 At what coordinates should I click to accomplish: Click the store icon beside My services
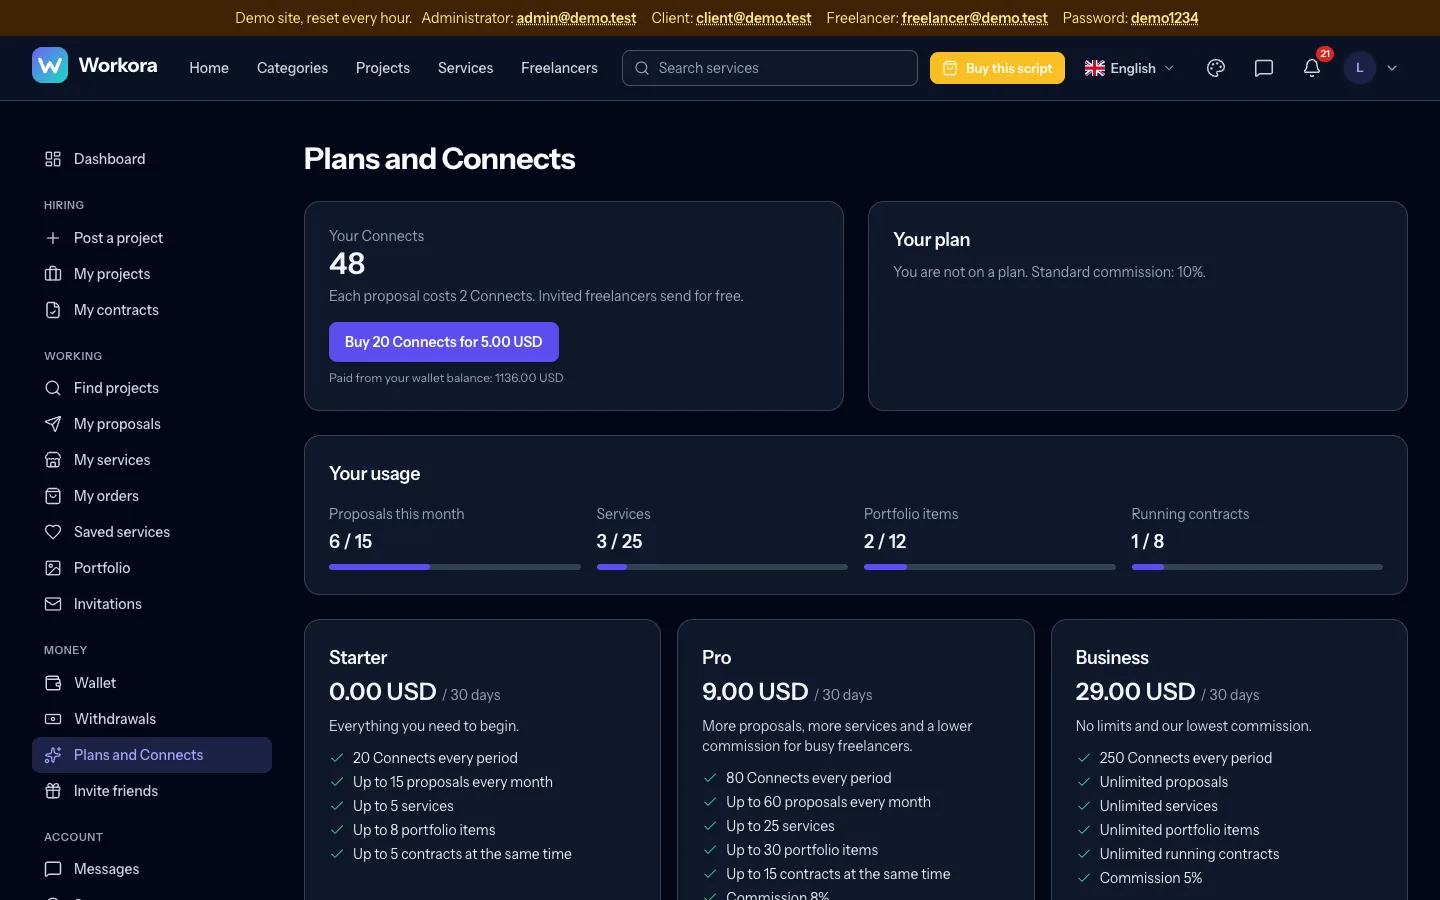tap(53, 460)
